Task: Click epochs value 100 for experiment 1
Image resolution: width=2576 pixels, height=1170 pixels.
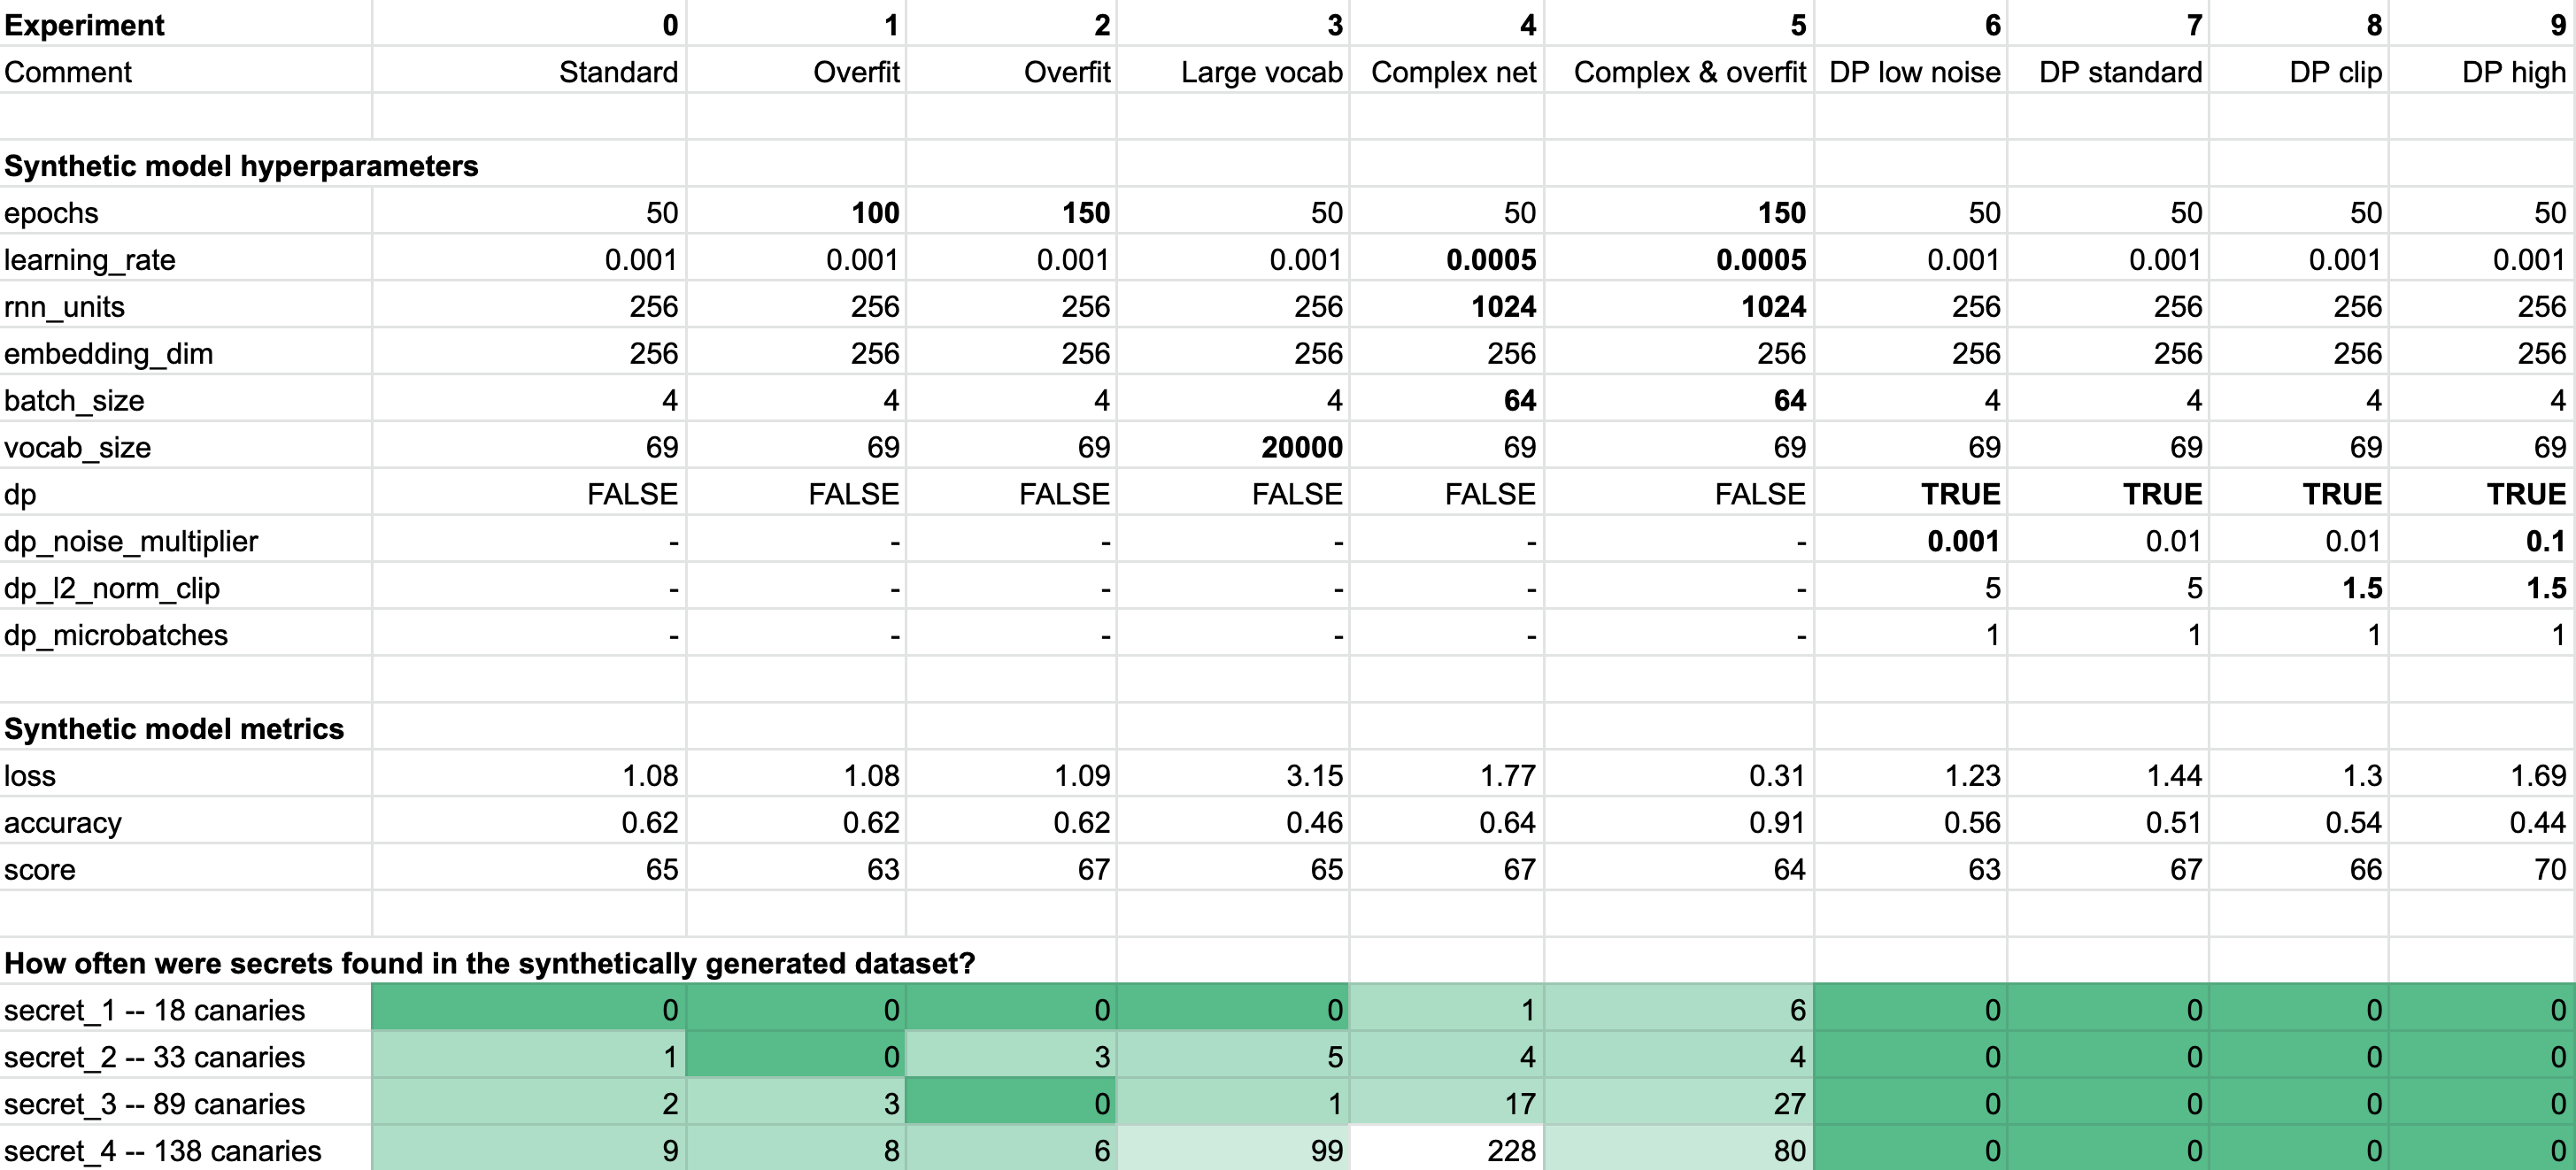Action: [x=796, y=212]
